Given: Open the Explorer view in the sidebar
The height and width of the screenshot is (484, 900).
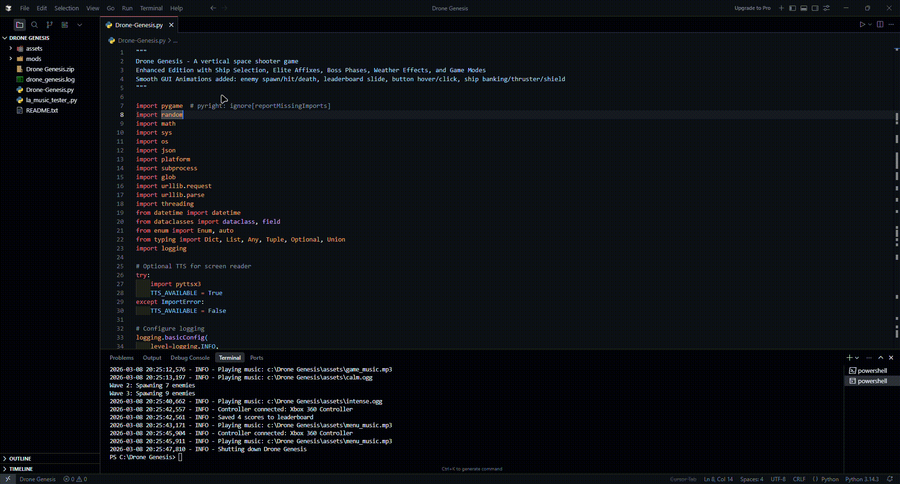Looking at the screenshot, I should coord(20,25).
